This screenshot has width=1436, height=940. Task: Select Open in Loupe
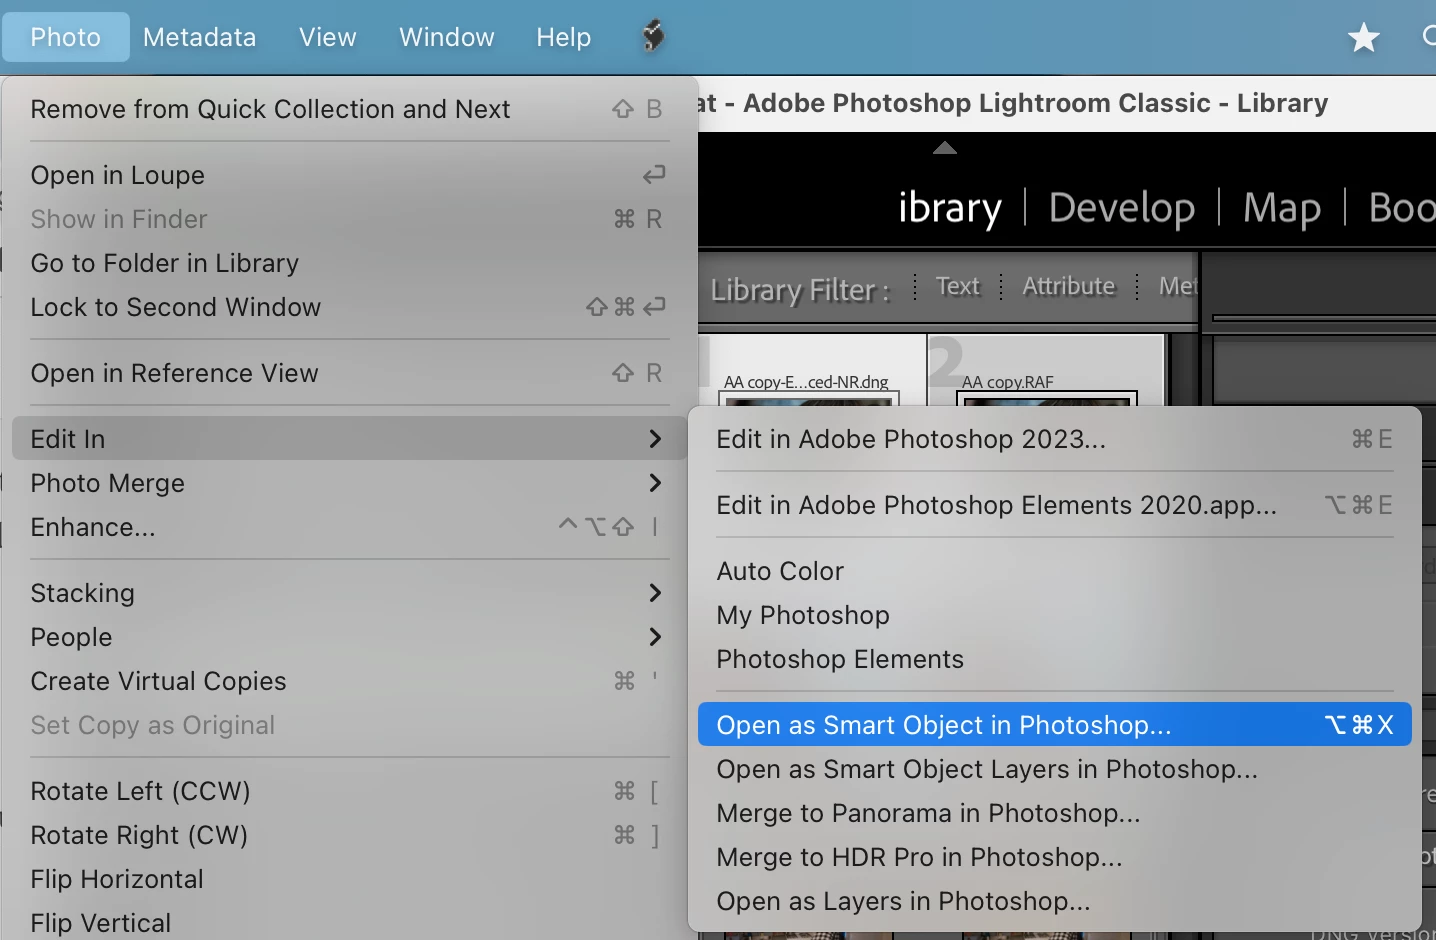click(x=349, y=175)
